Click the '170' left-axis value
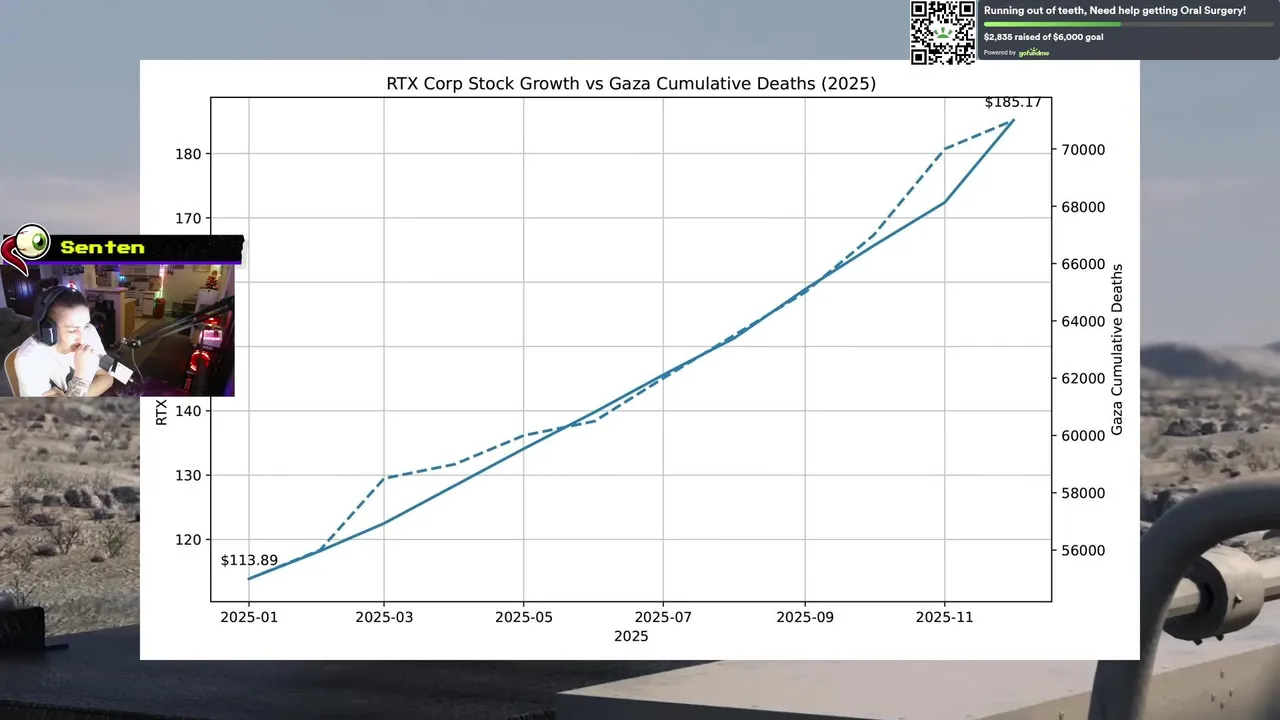Image resolution: width=1280 pixels, height=720 pixels. click(188, 218)
